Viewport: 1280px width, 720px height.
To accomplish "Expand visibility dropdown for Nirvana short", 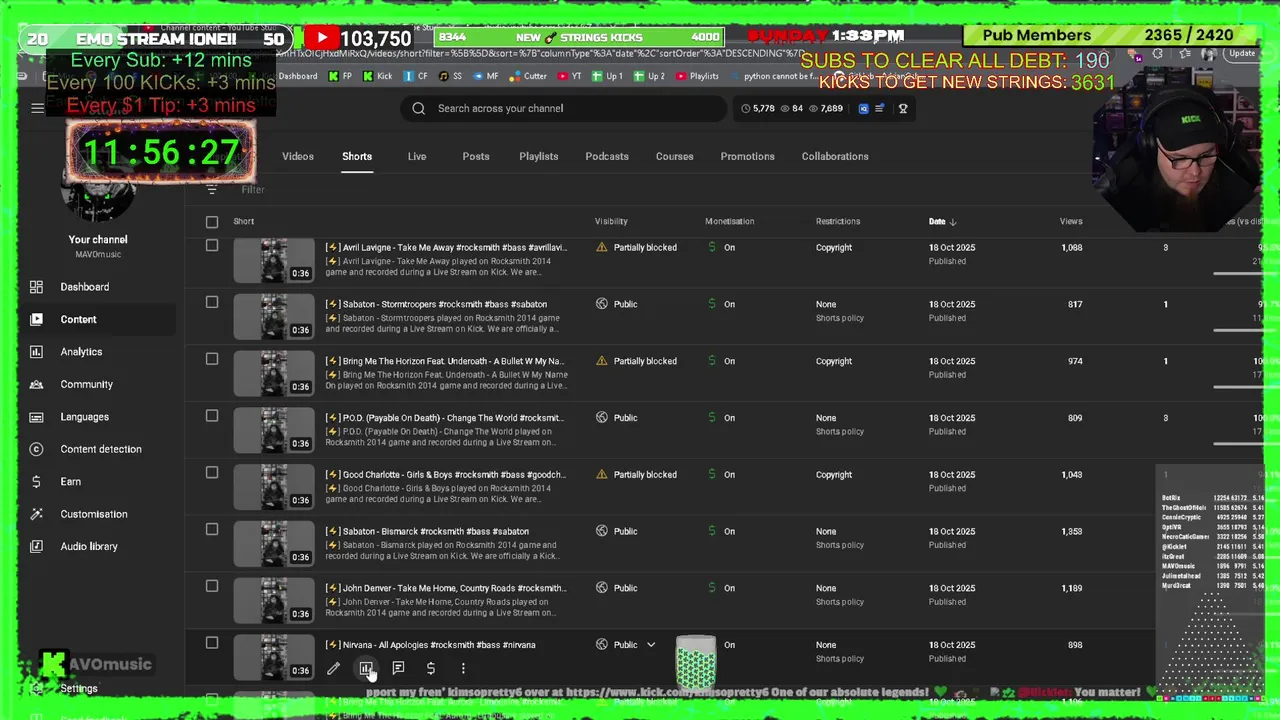I will coord(651,645).
